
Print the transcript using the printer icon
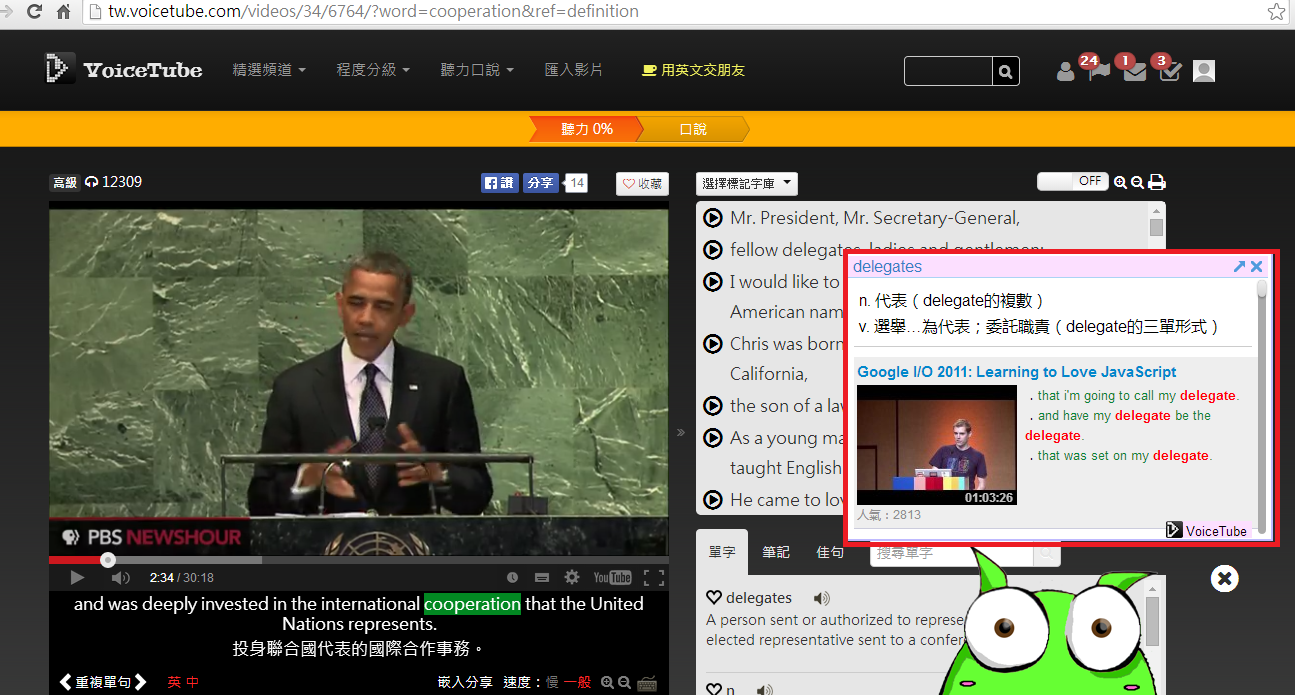pos(1157,182)
